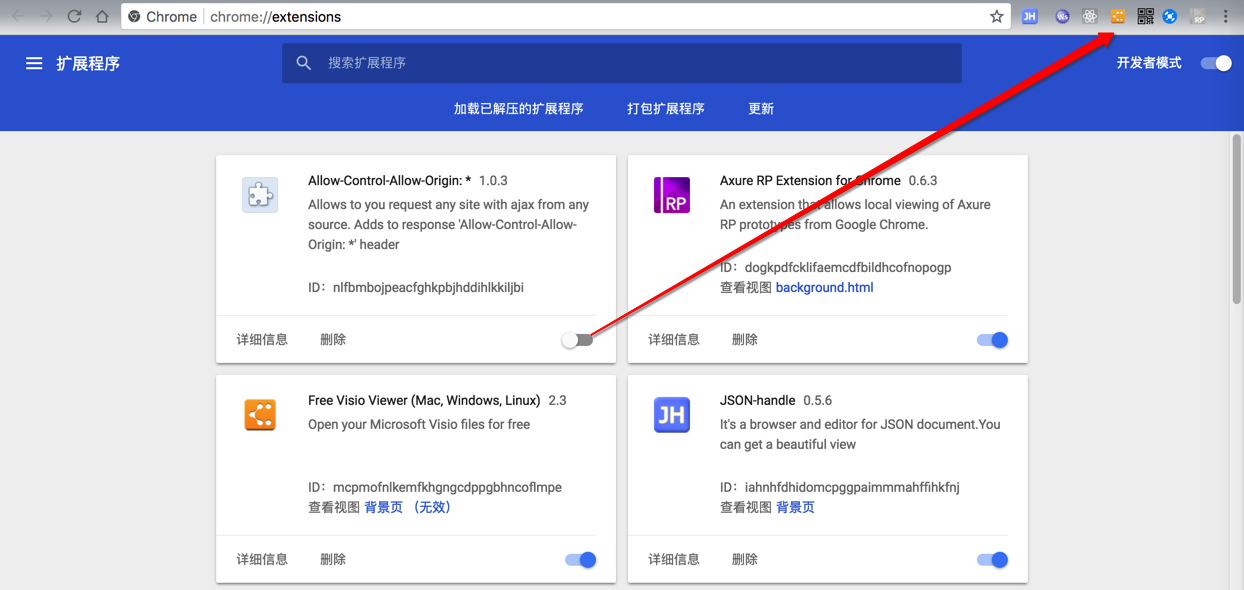This screenshot has height=590, width=1244.
Task: Click the 搜索扩展程序 search field
Action: pyautogui.click(x=622, y=63)
